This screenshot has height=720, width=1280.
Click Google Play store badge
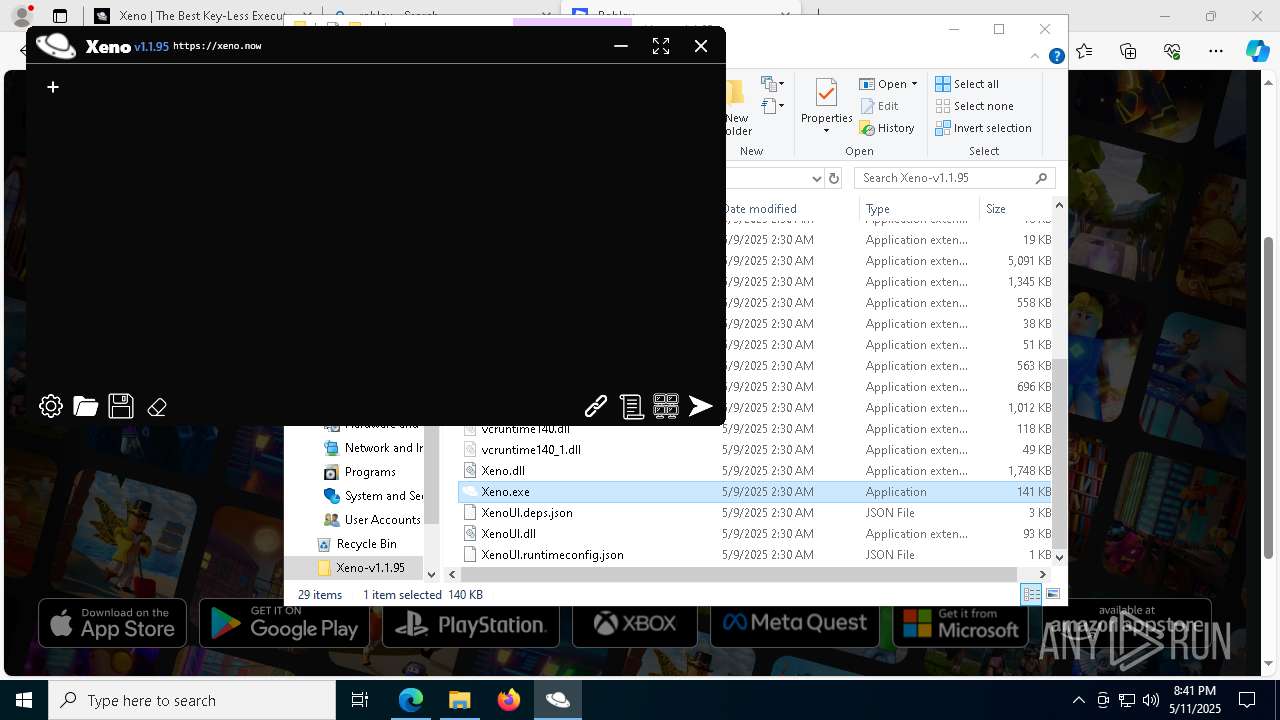(284, 624)
